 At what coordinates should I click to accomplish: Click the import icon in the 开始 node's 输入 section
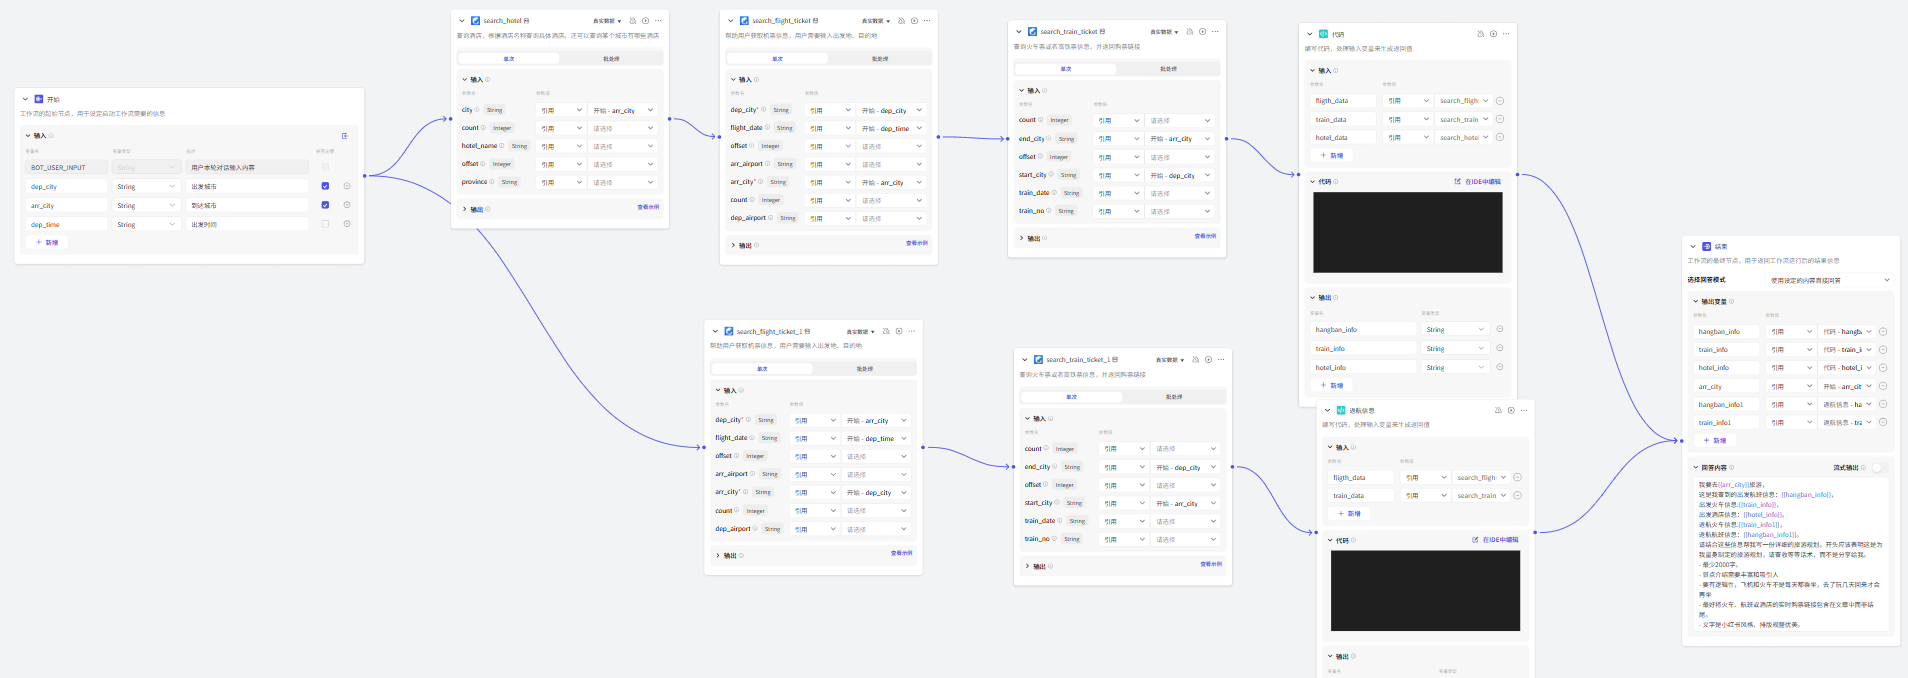point(345,136)
